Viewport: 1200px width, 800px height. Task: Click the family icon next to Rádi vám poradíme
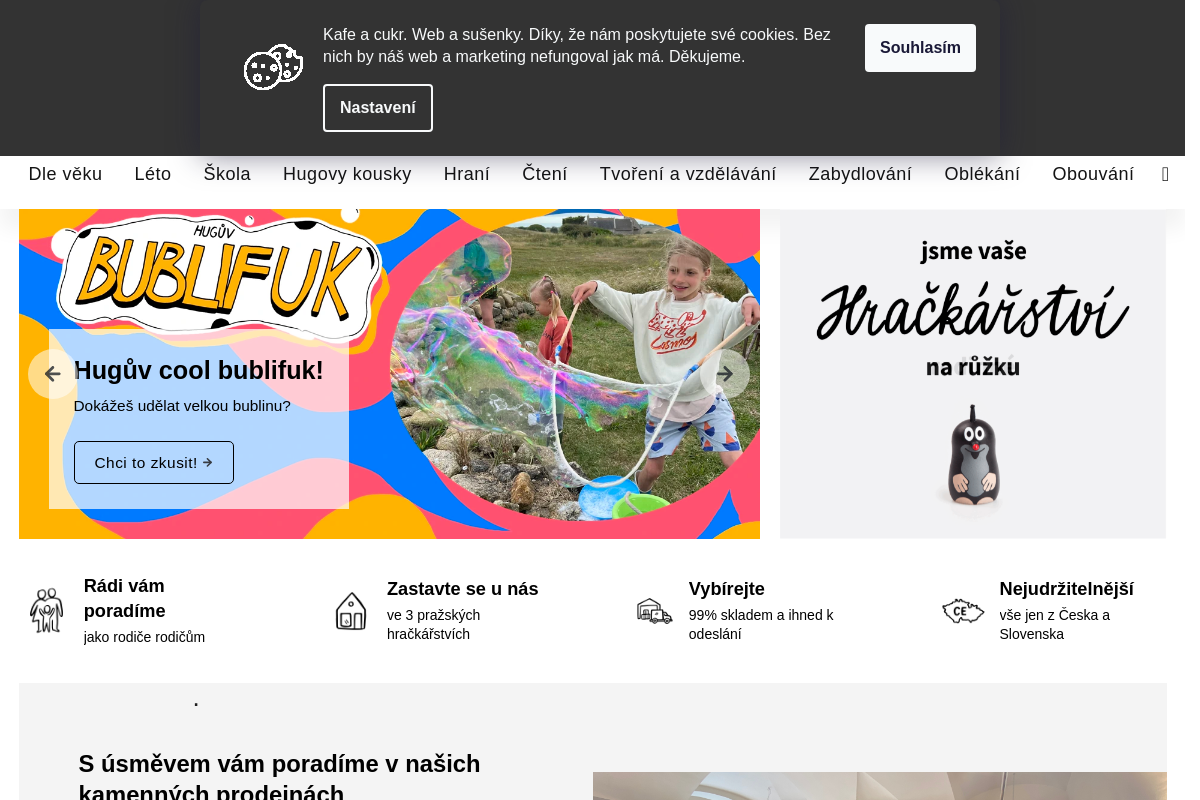point(46,610)
